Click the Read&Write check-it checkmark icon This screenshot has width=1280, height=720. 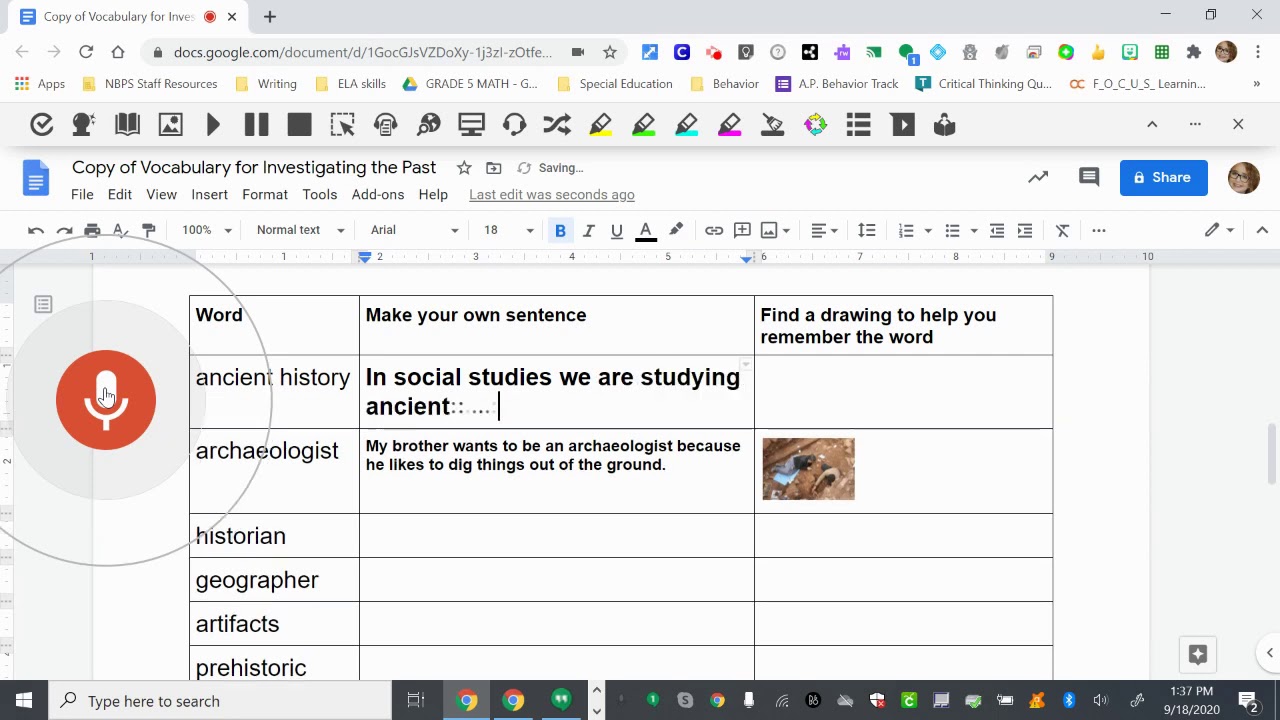coord(41,125)
